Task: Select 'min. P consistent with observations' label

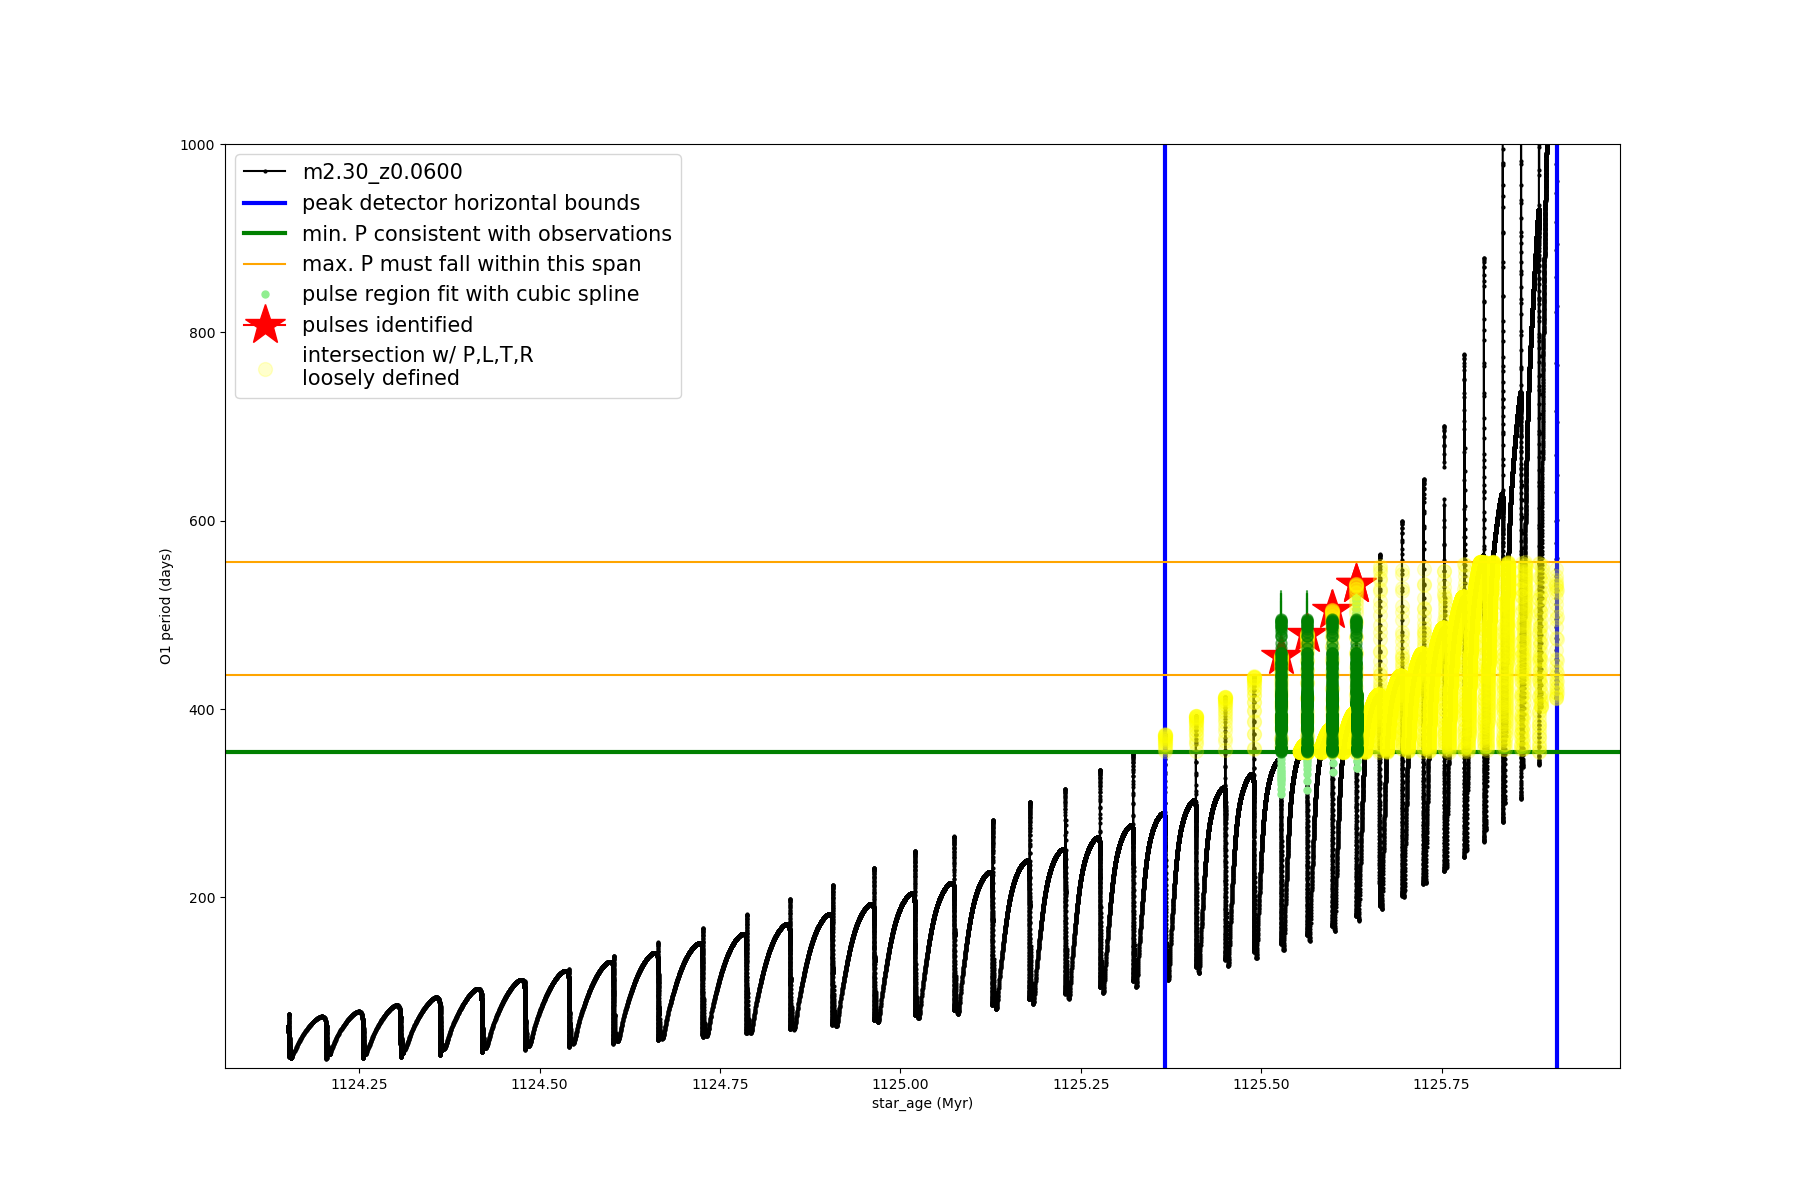Action: [x=487, y=234]
